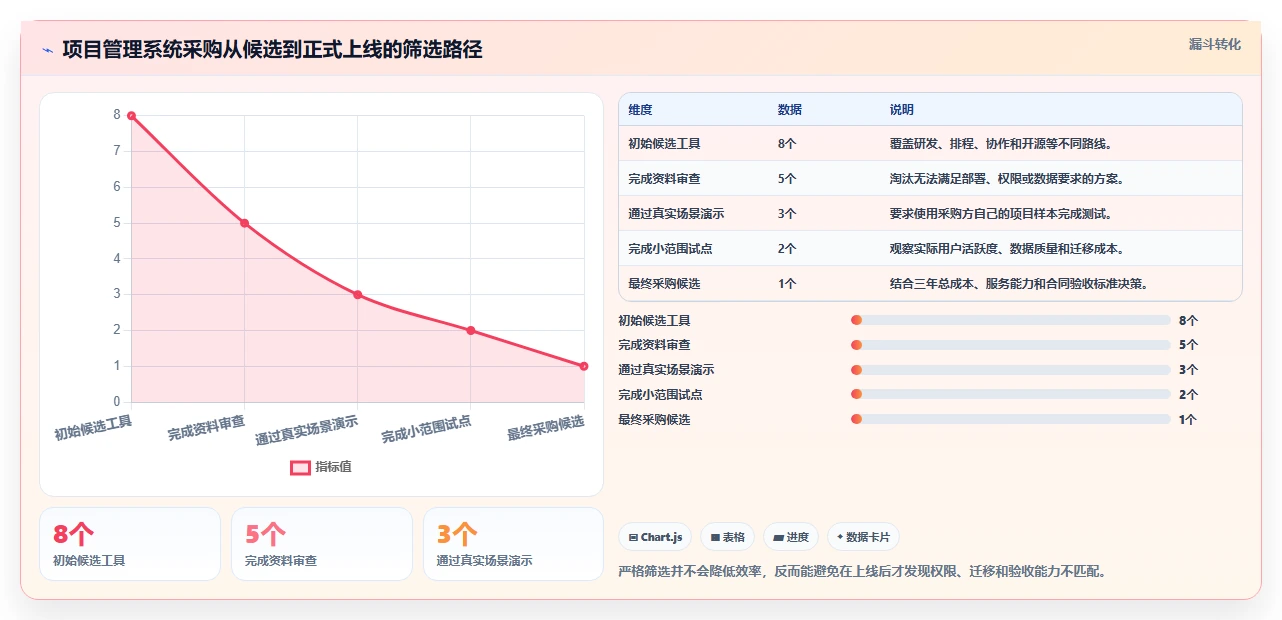Image resolution: width=1282 pixels, height=620 pixels.
Task: Click the 数据卡片 tag chip
Action: 863,537
